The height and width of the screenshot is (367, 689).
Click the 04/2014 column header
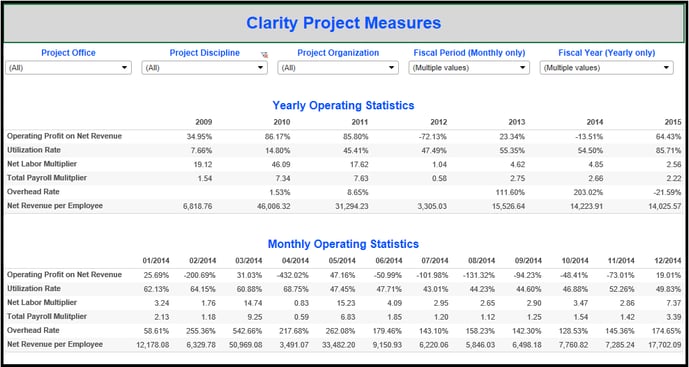click(x=295, y=261)
